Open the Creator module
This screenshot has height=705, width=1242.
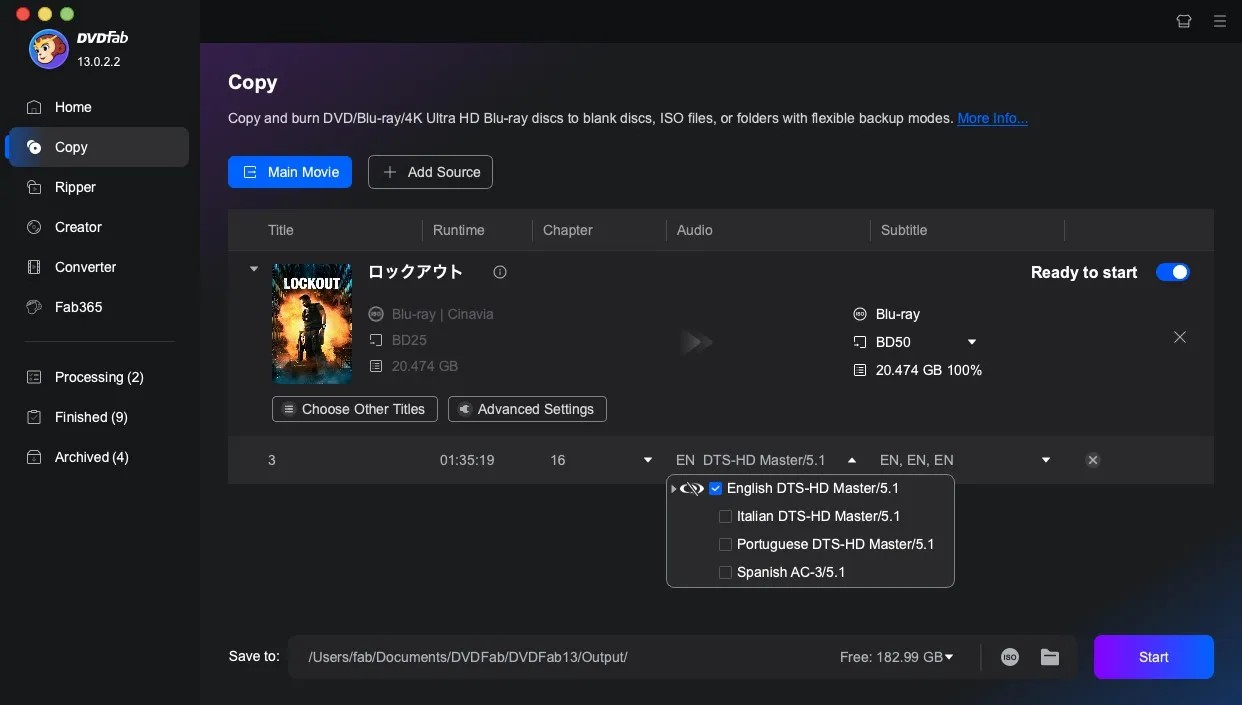76,227
